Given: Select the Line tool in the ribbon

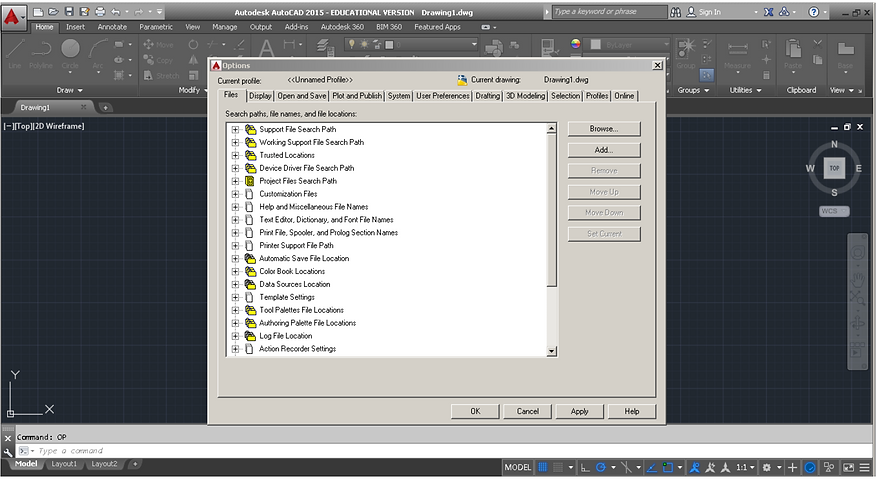Looking at the screenshot, I should point(15,54).
